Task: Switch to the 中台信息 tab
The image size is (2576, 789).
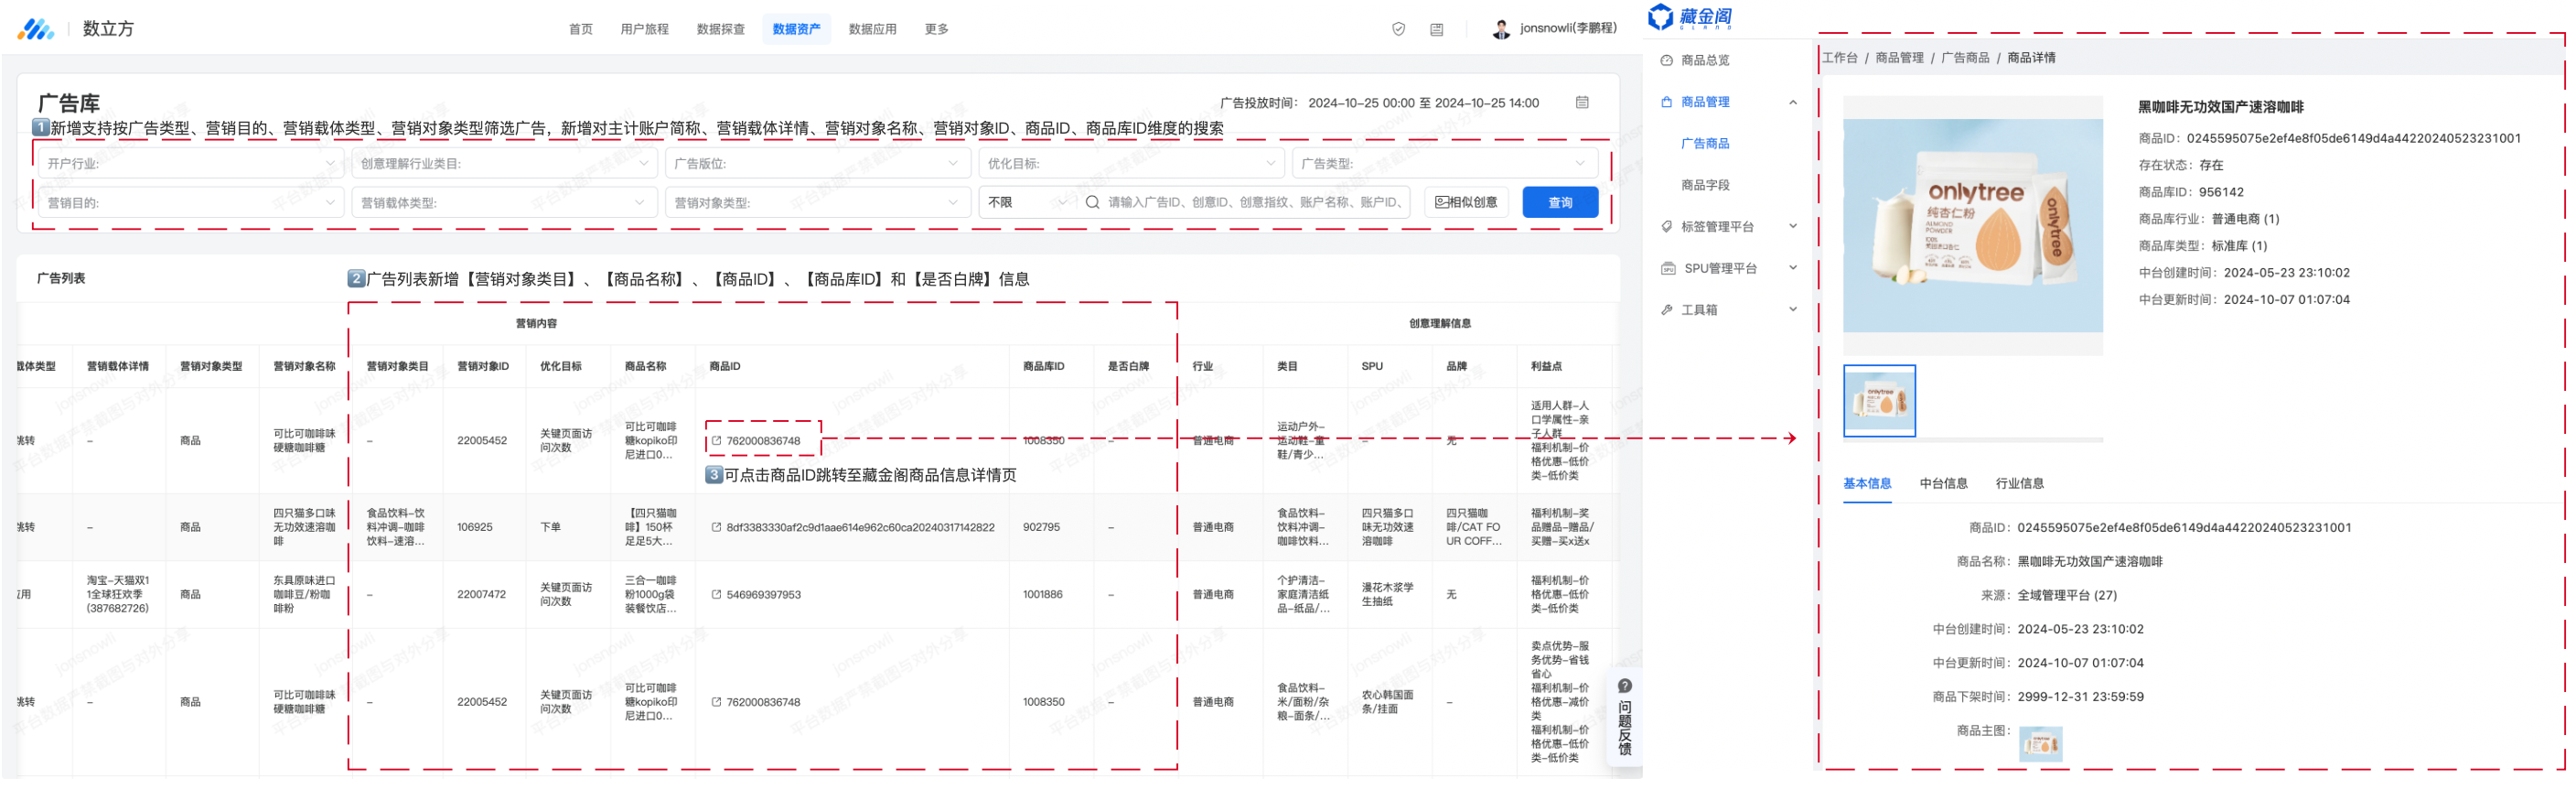Action: 1943,483
